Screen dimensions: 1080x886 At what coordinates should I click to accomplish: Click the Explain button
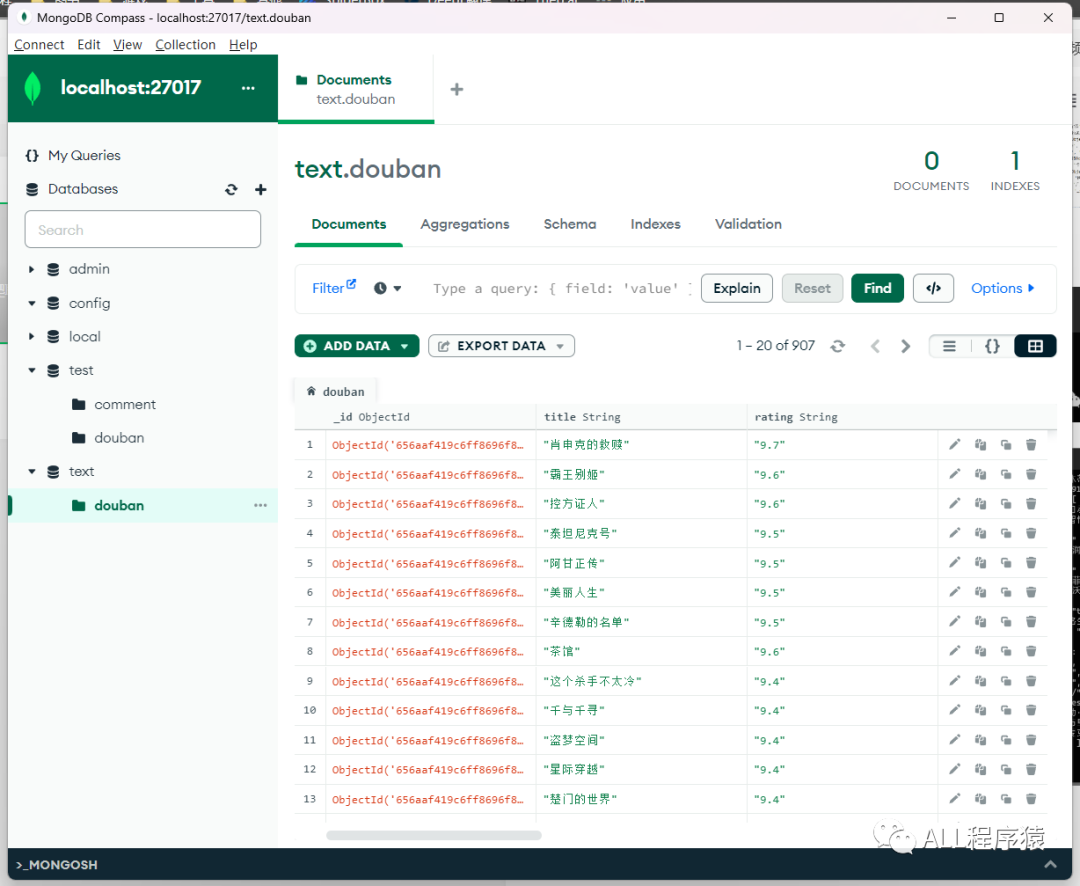[x=737, y=288]
